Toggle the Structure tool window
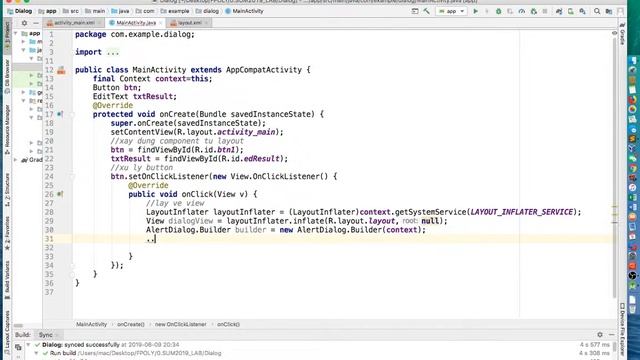 coord(7,189)
